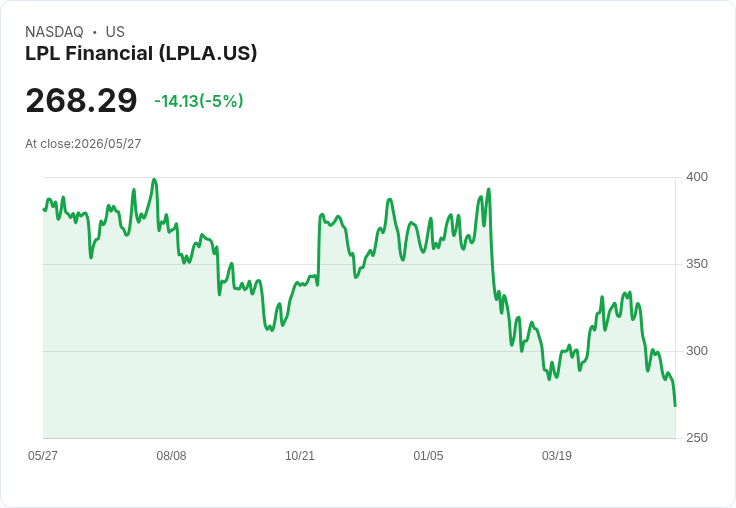The width and height of the screenshot is (736, 508).
Task: Click the -14.13(-5%) change value
Action: [x=199, y=101]
